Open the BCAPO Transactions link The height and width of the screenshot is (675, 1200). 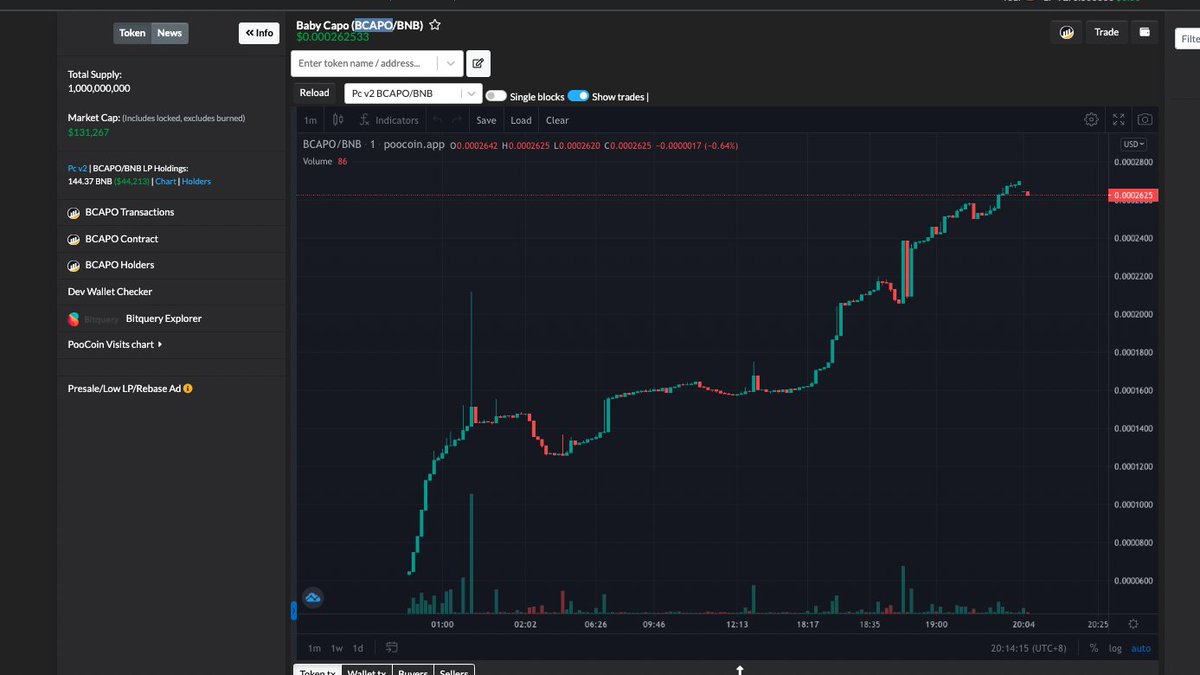[129, 213]
